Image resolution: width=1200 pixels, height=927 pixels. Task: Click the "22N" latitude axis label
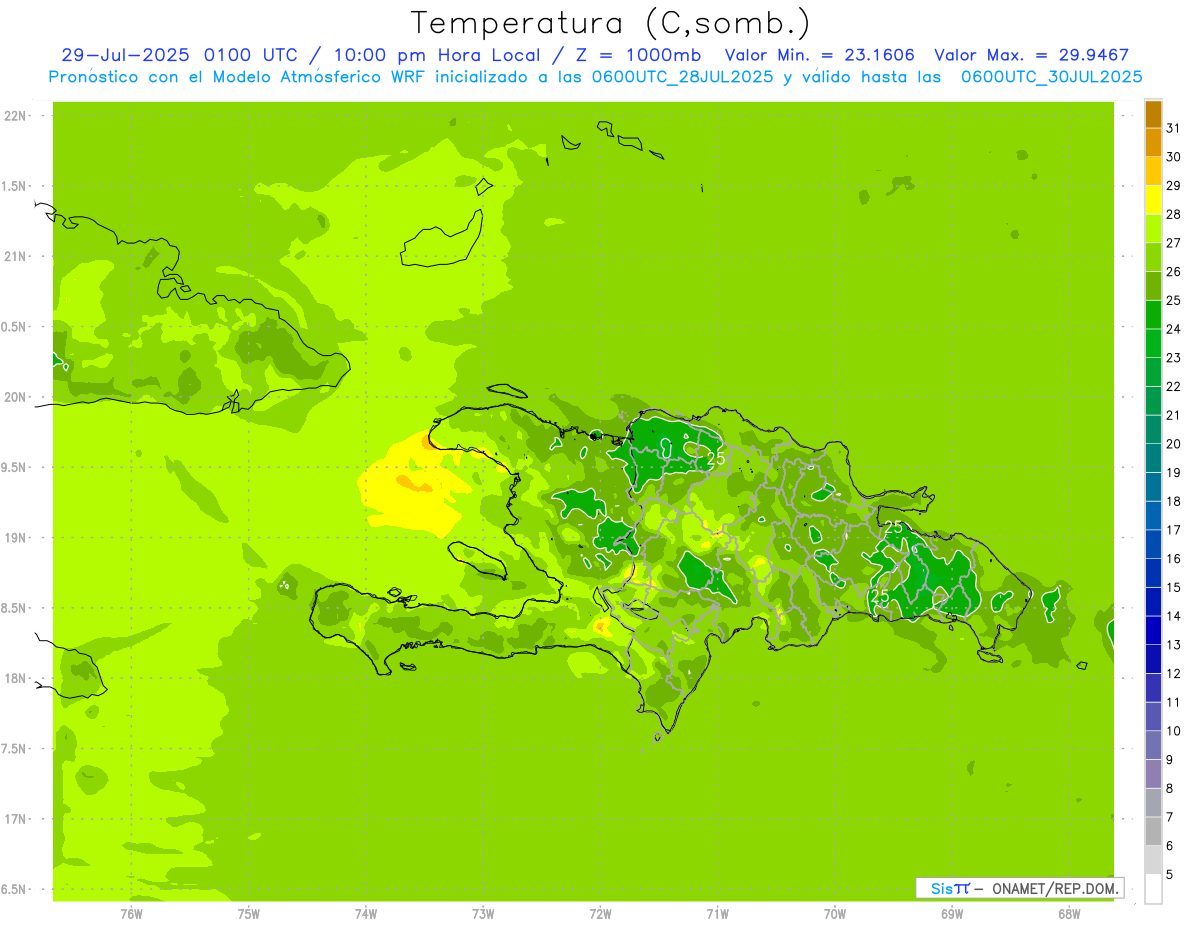tap(15, 116)
